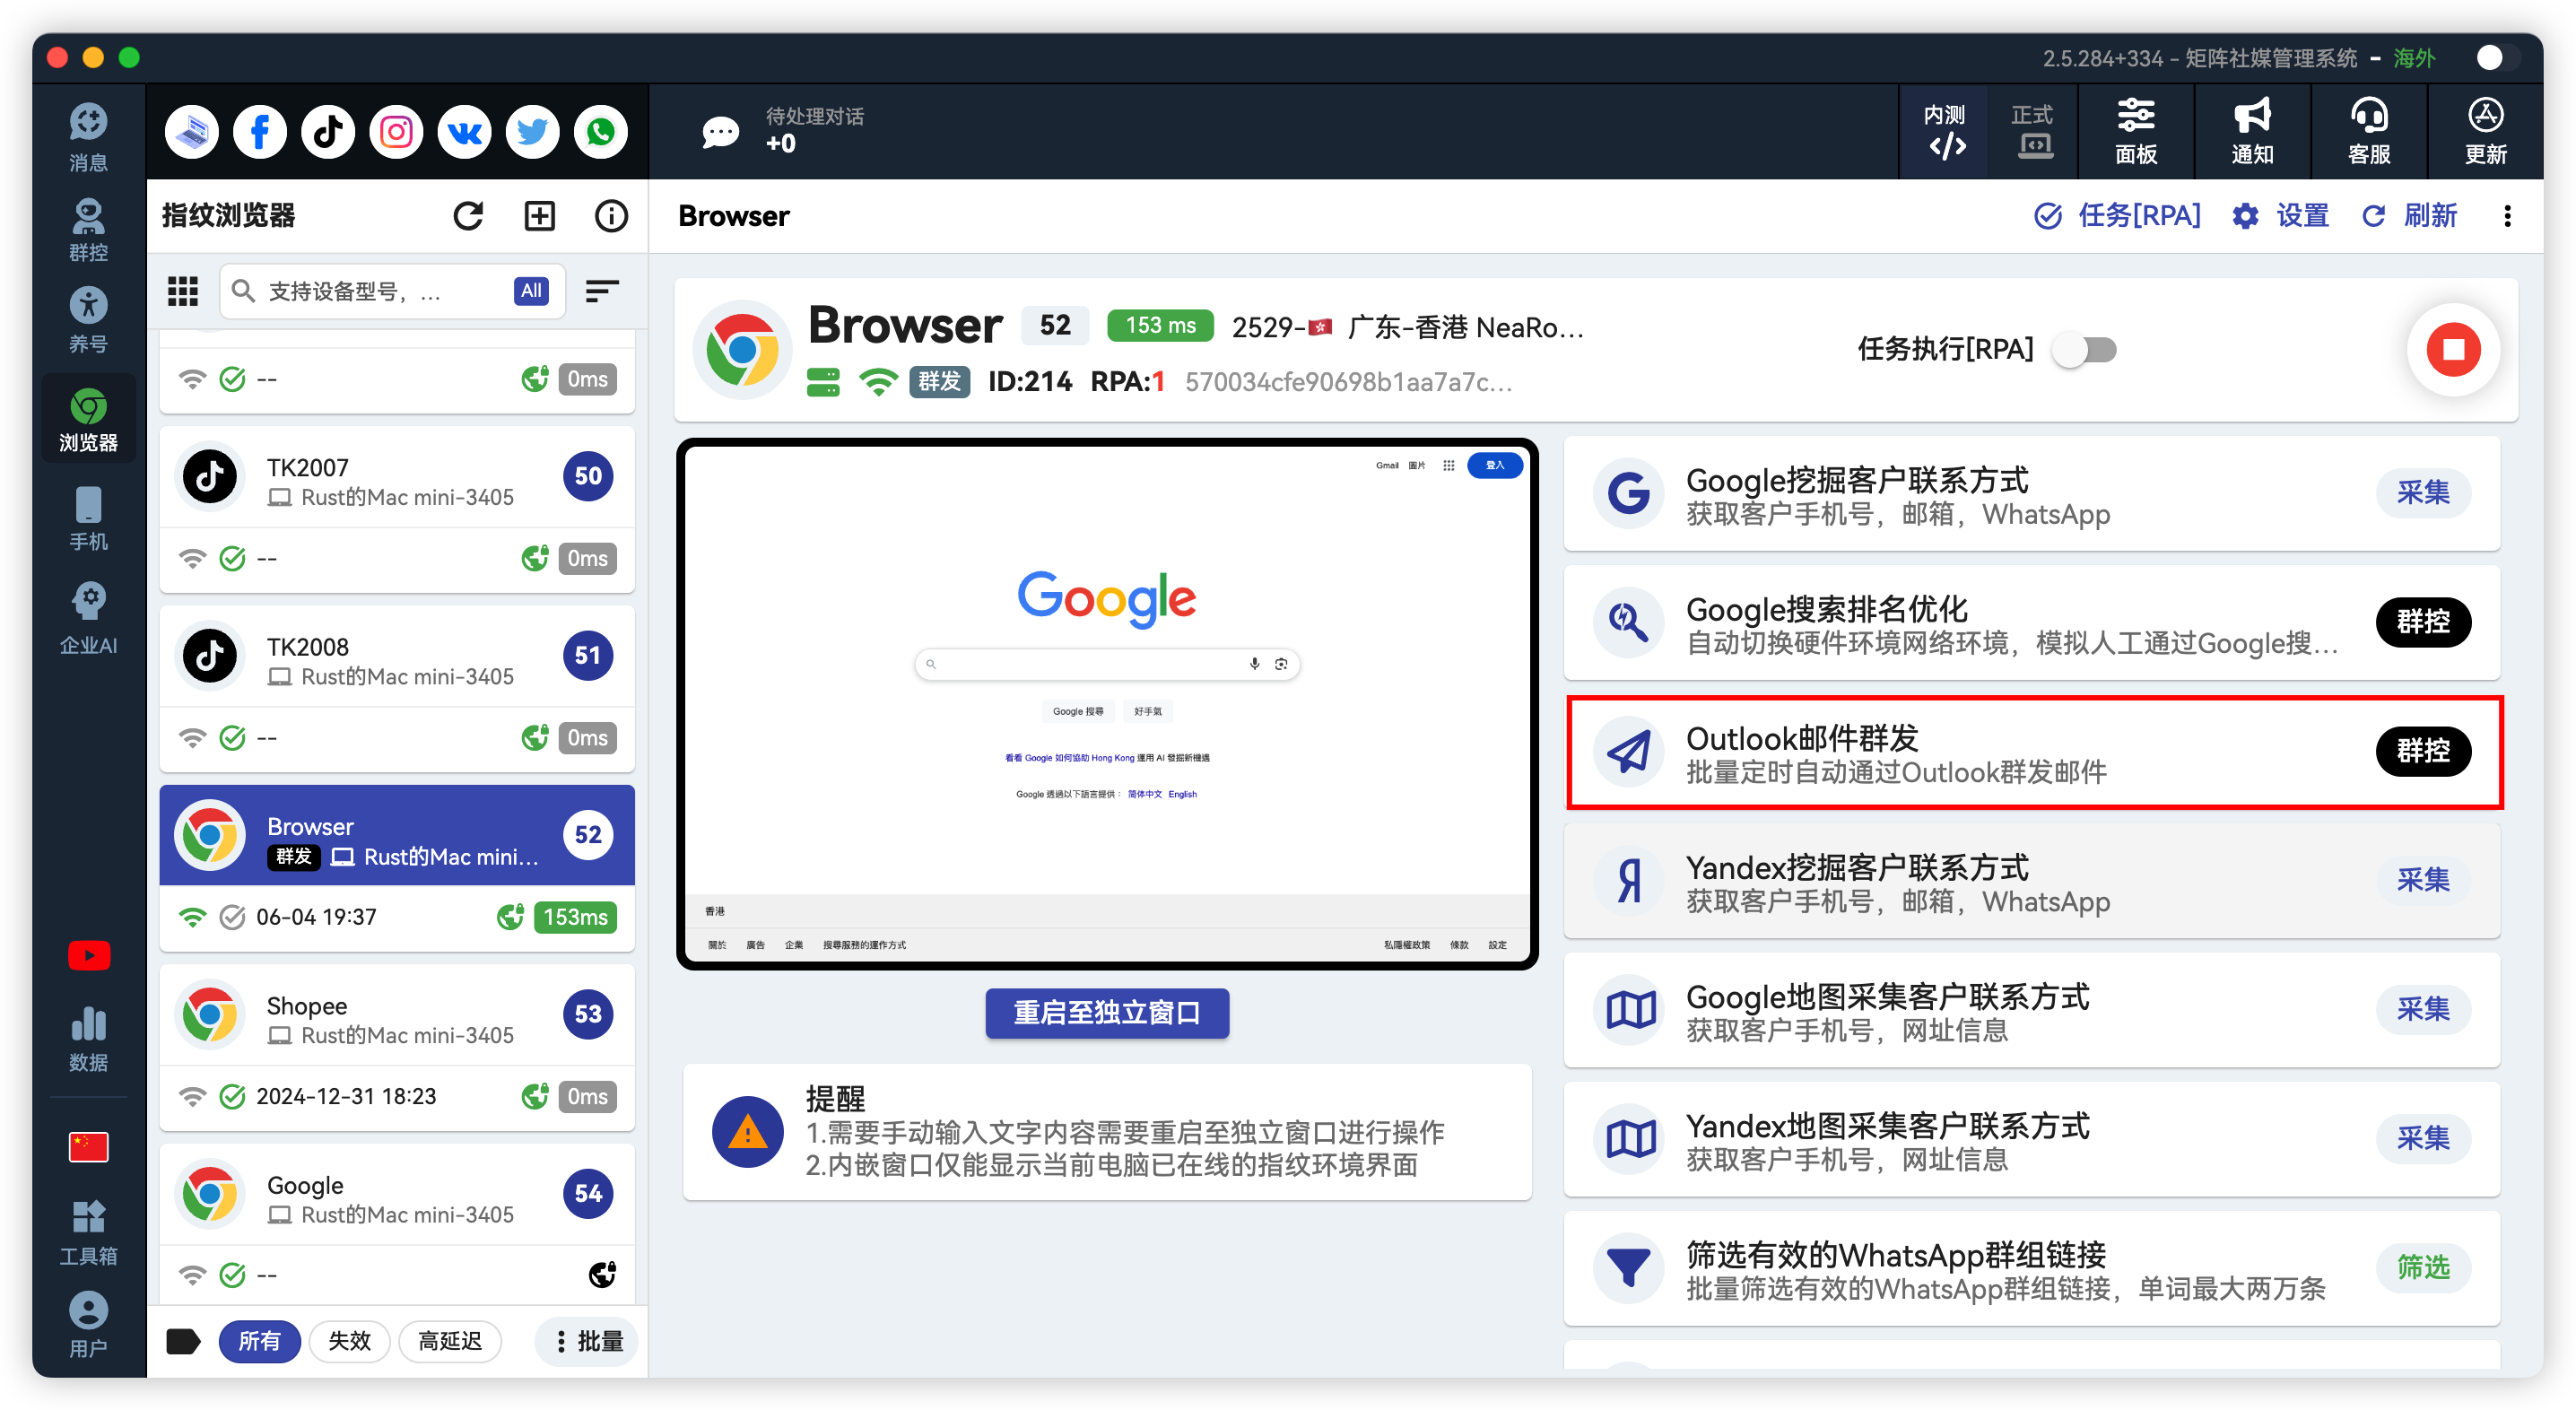Click the 153ms latency badge in list

pyautogui.click(x=575, y=918)
